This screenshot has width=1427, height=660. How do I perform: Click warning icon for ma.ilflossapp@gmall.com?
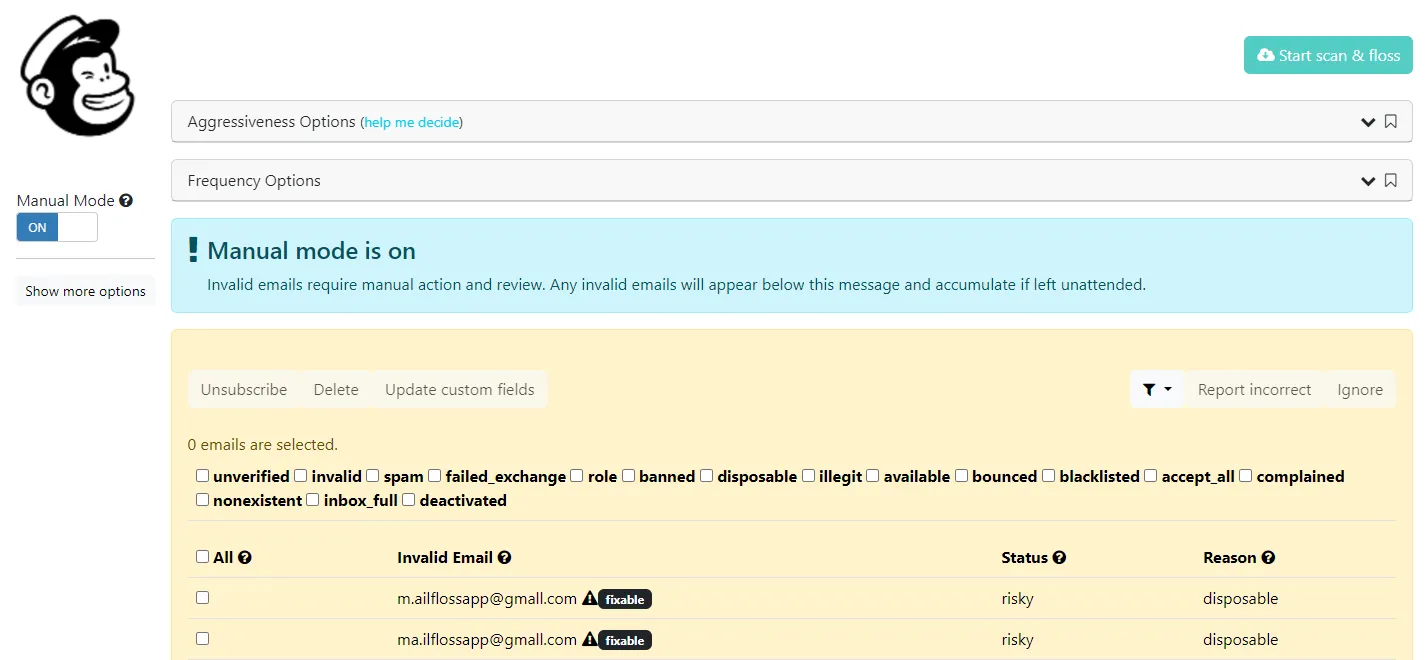(589, 640)
